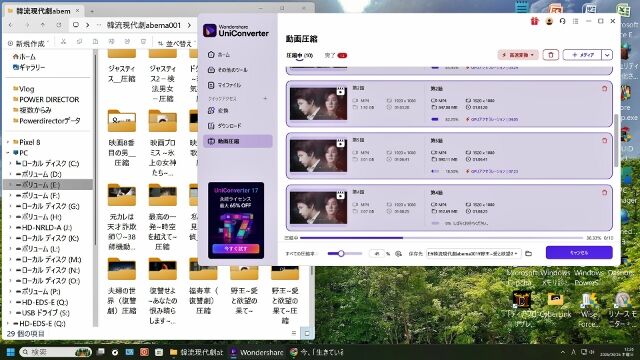Image resolution: width=640 pixels, height=360 pixels.
Task: Click 今すぐ試す in the UniConverter 17 ad
Action: [x=236, y=249]
